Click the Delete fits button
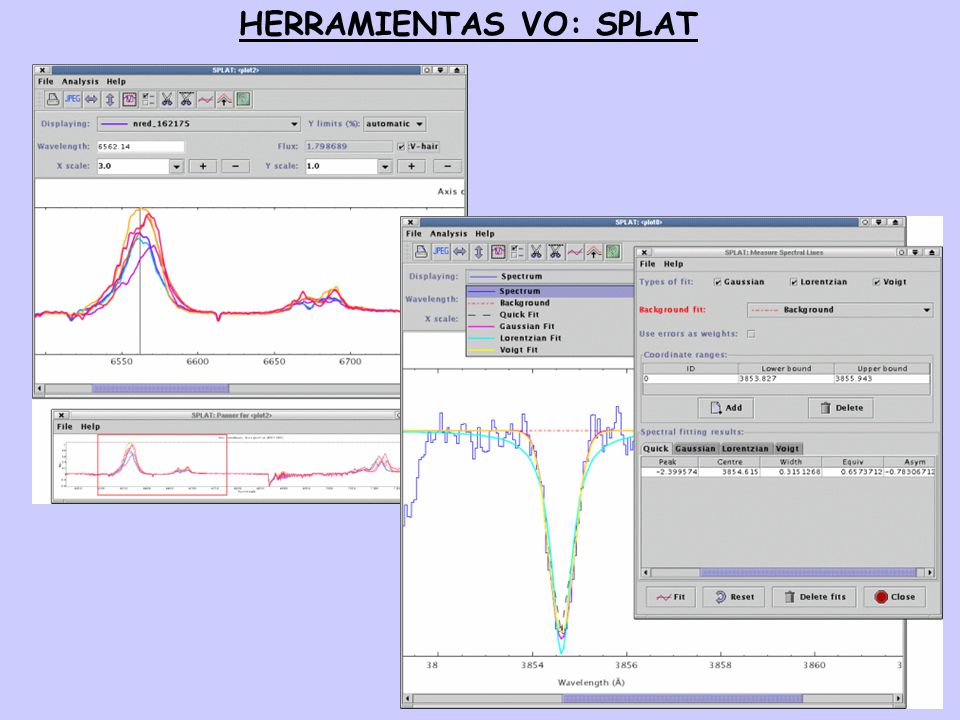 pos(814,597)
